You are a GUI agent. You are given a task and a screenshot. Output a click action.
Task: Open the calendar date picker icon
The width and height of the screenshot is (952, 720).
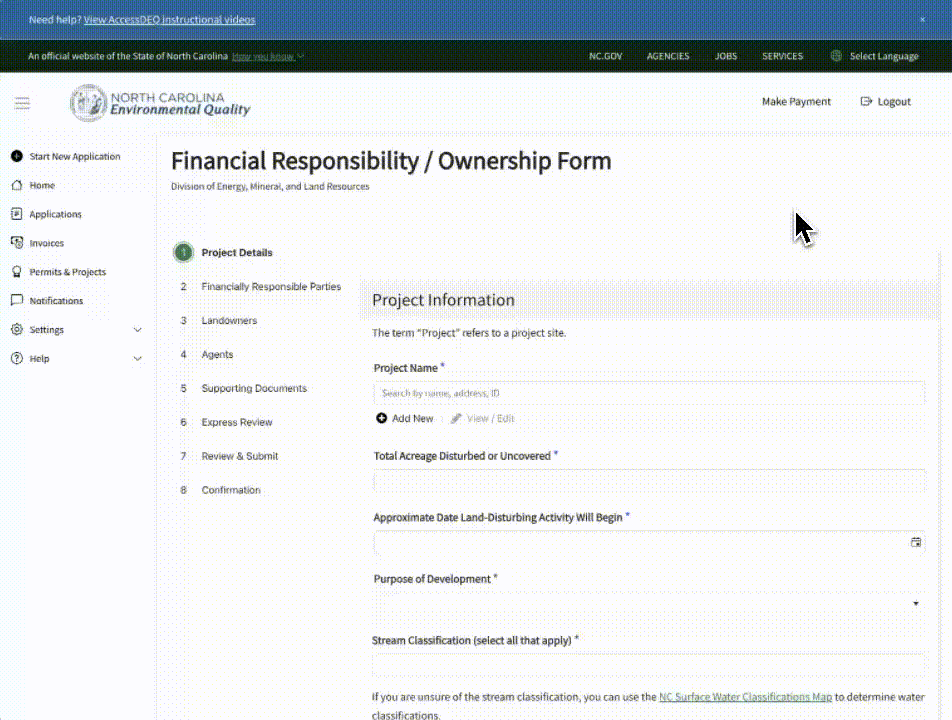pos(915,543)
